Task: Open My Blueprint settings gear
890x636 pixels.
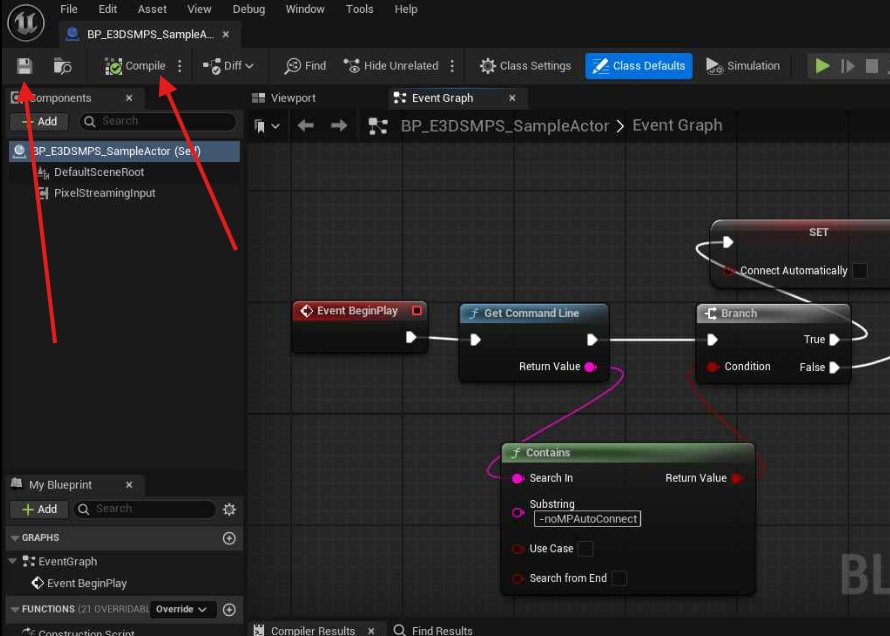Action: pos(229,509)
